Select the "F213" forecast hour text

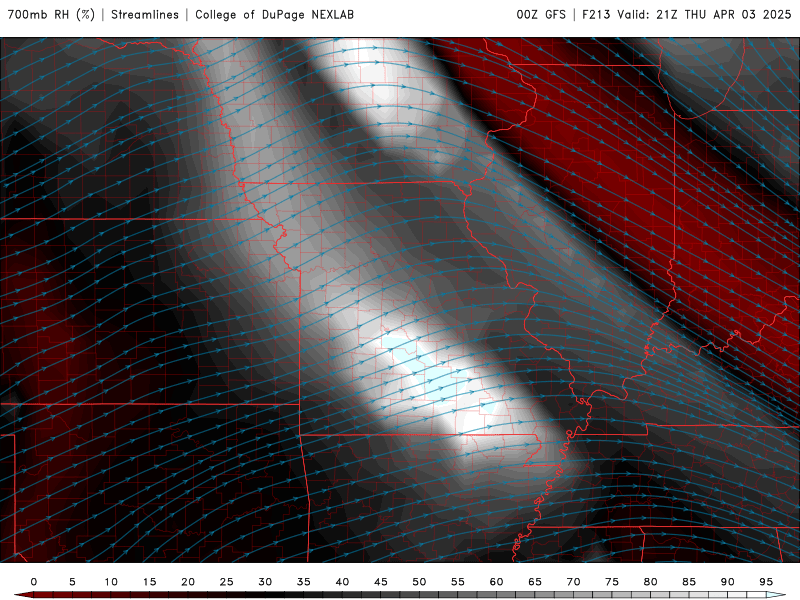[596, 14]
